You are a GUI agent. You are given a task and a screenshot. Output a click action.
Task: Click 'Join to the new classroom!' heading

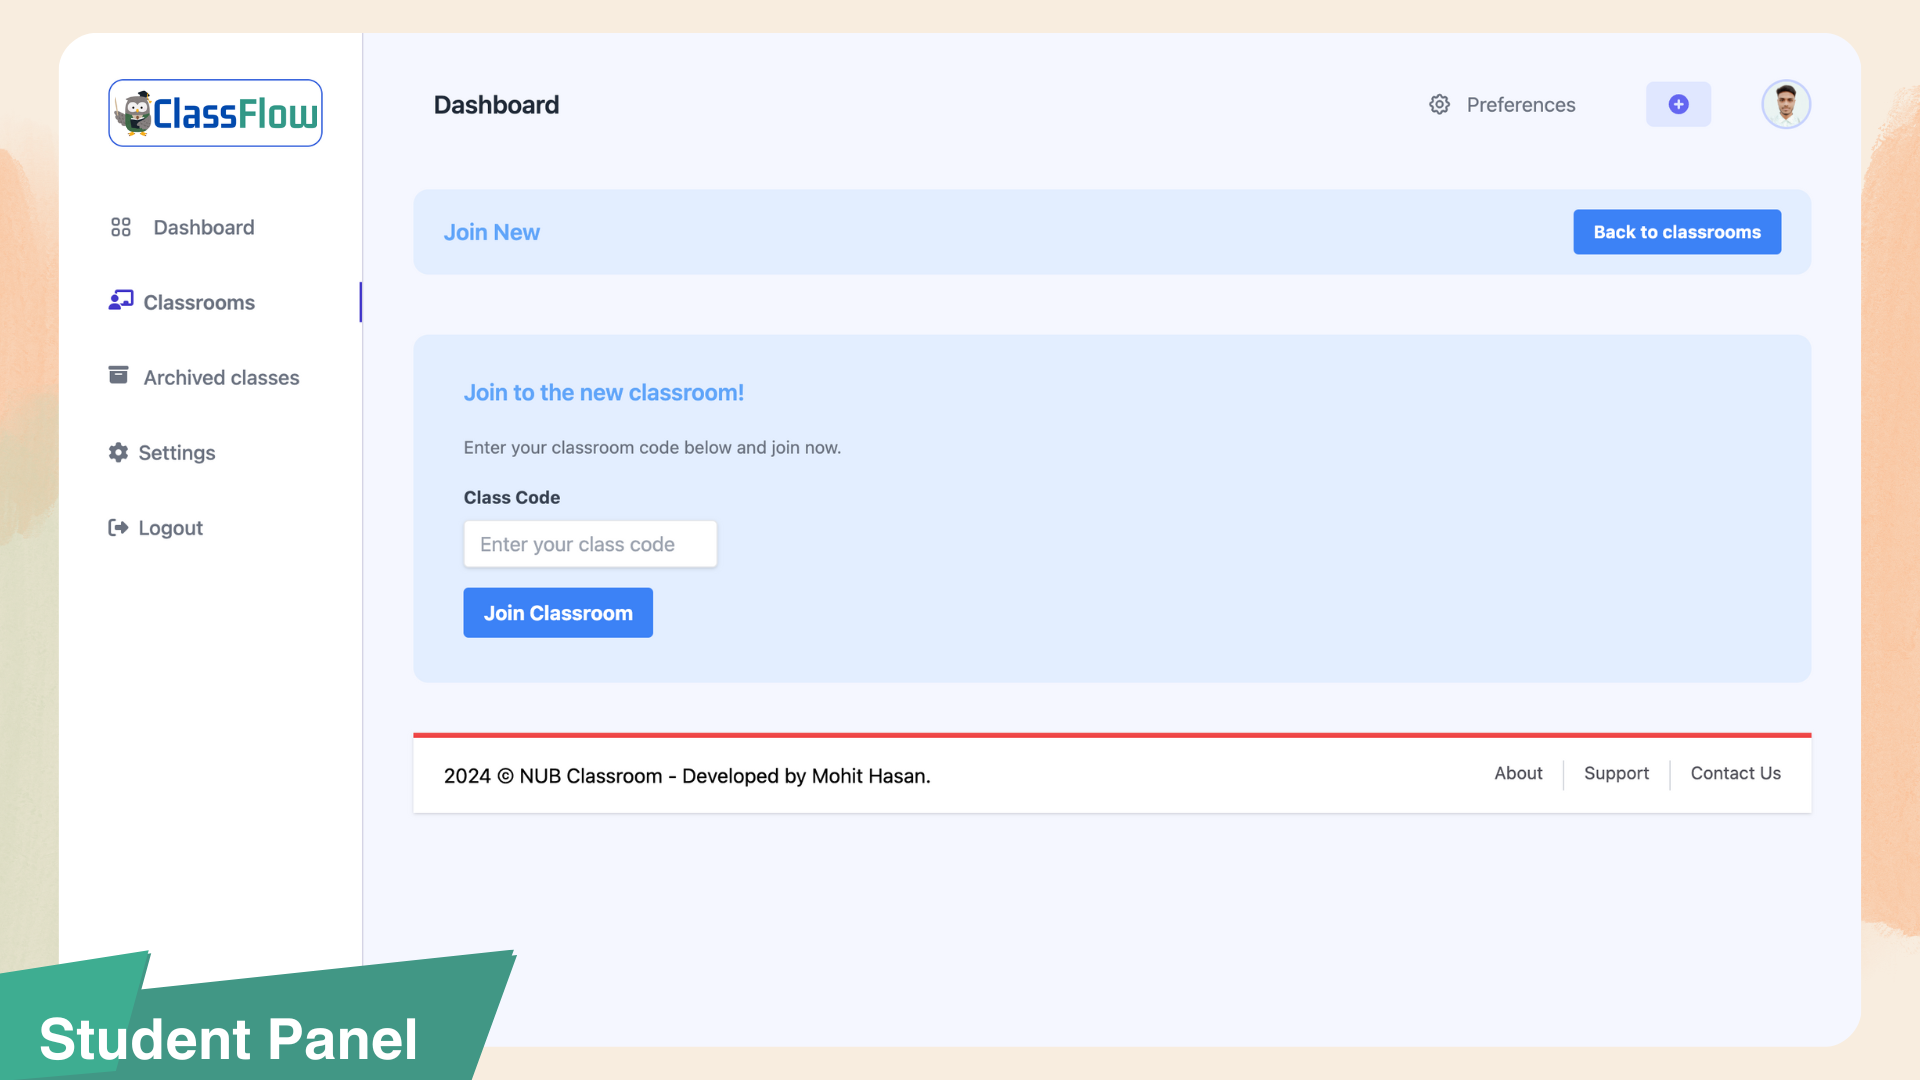click(603, 393)
